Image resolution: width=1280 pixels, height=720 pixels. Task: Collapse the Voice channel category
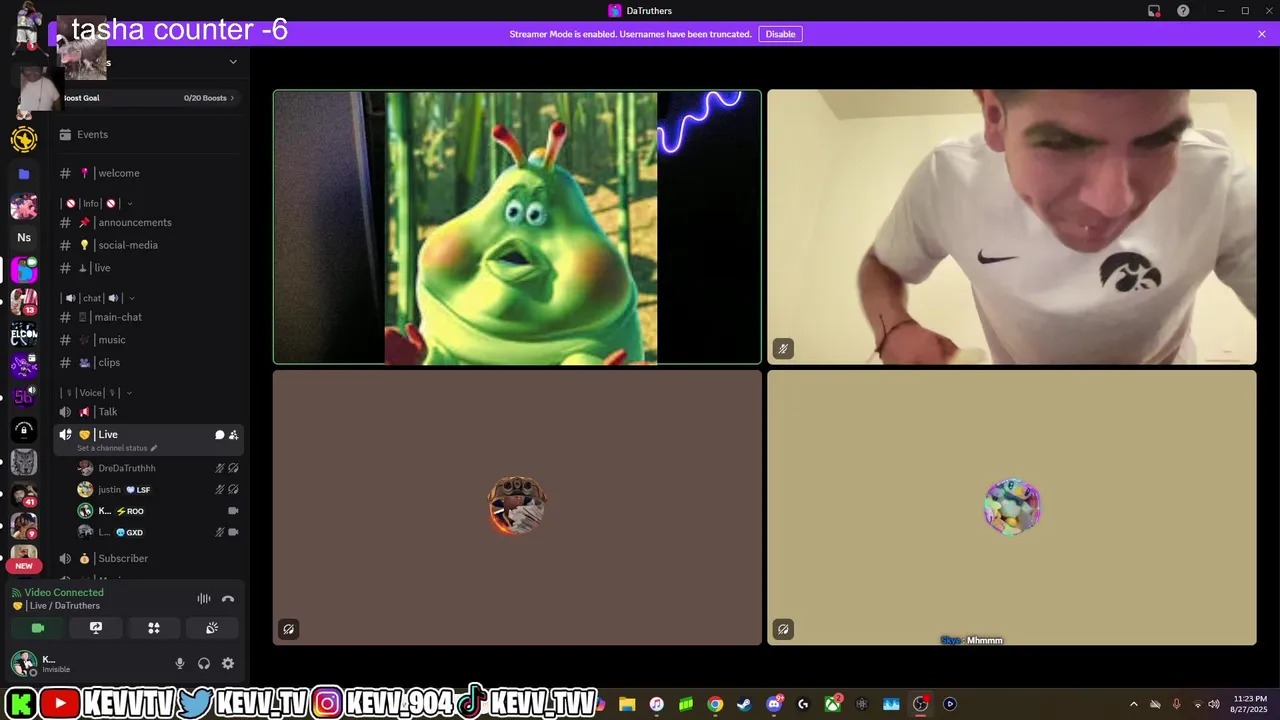click(97, 393)
